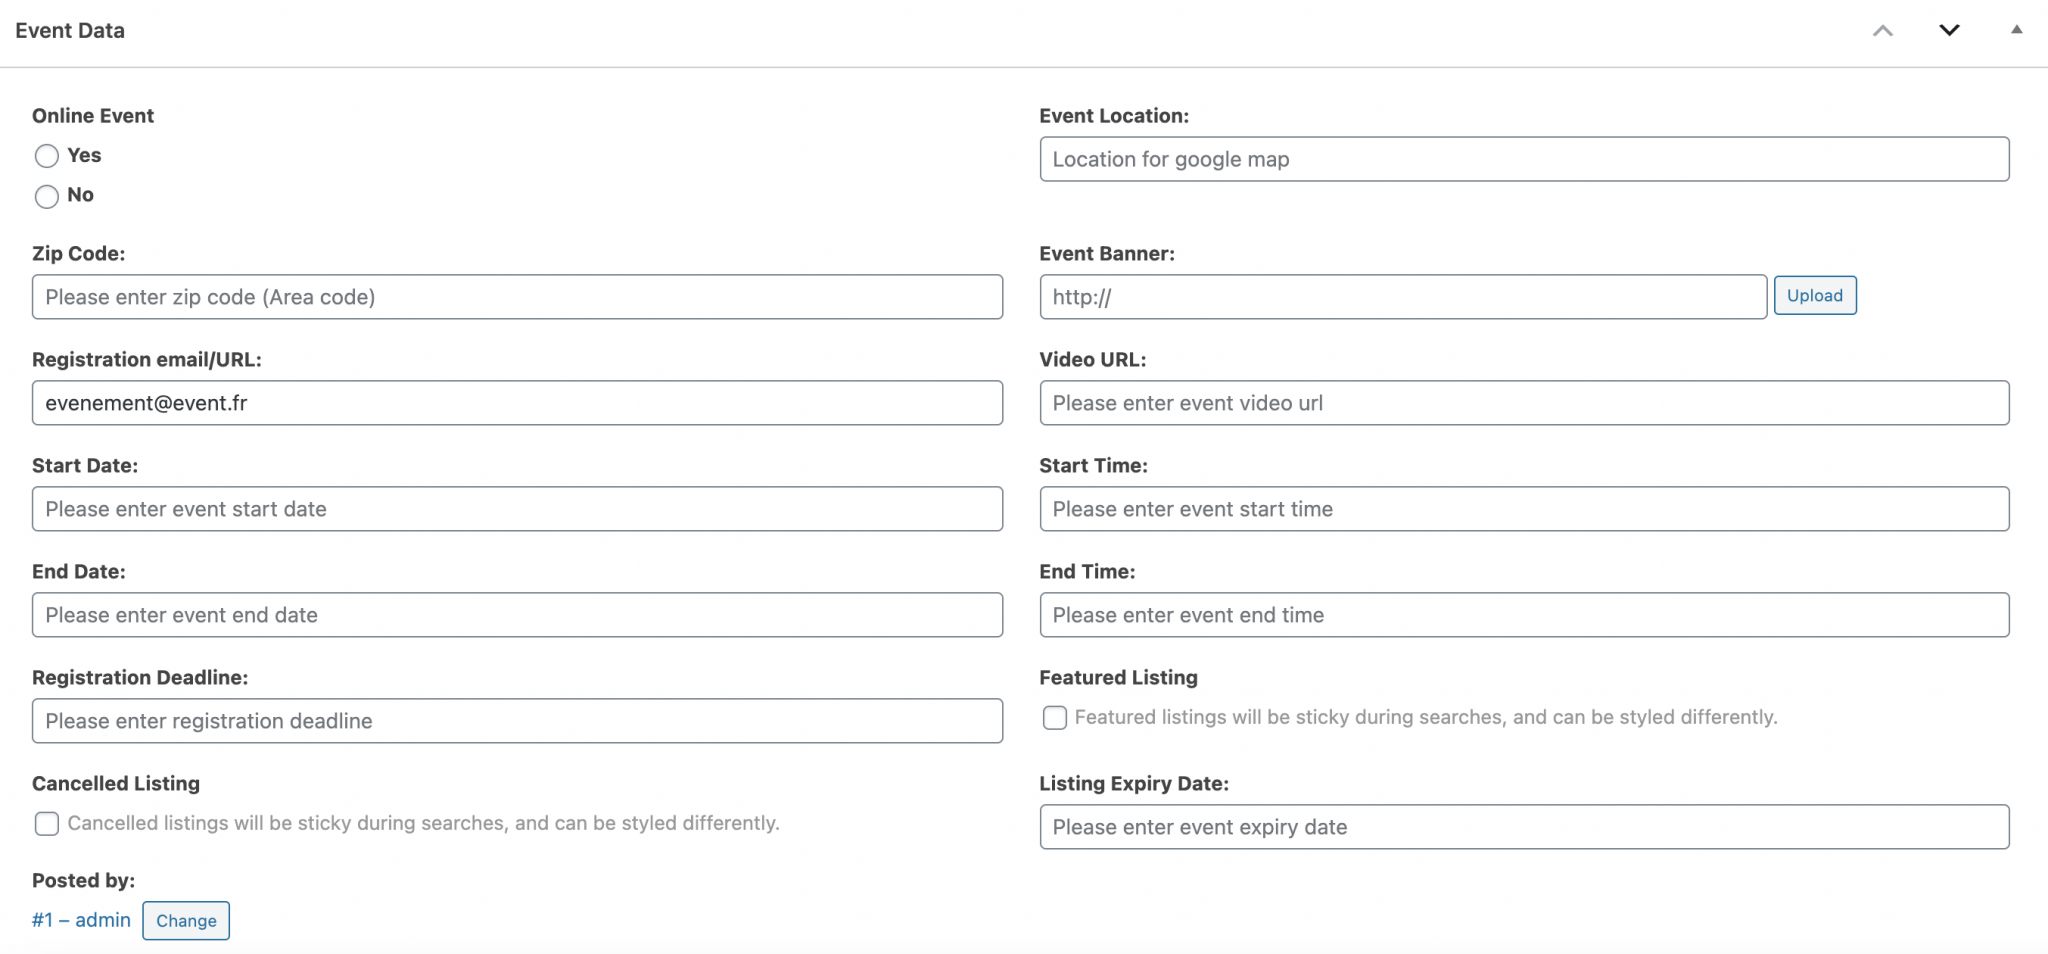Click the Change author button
2048x954 pixels.
186,921
